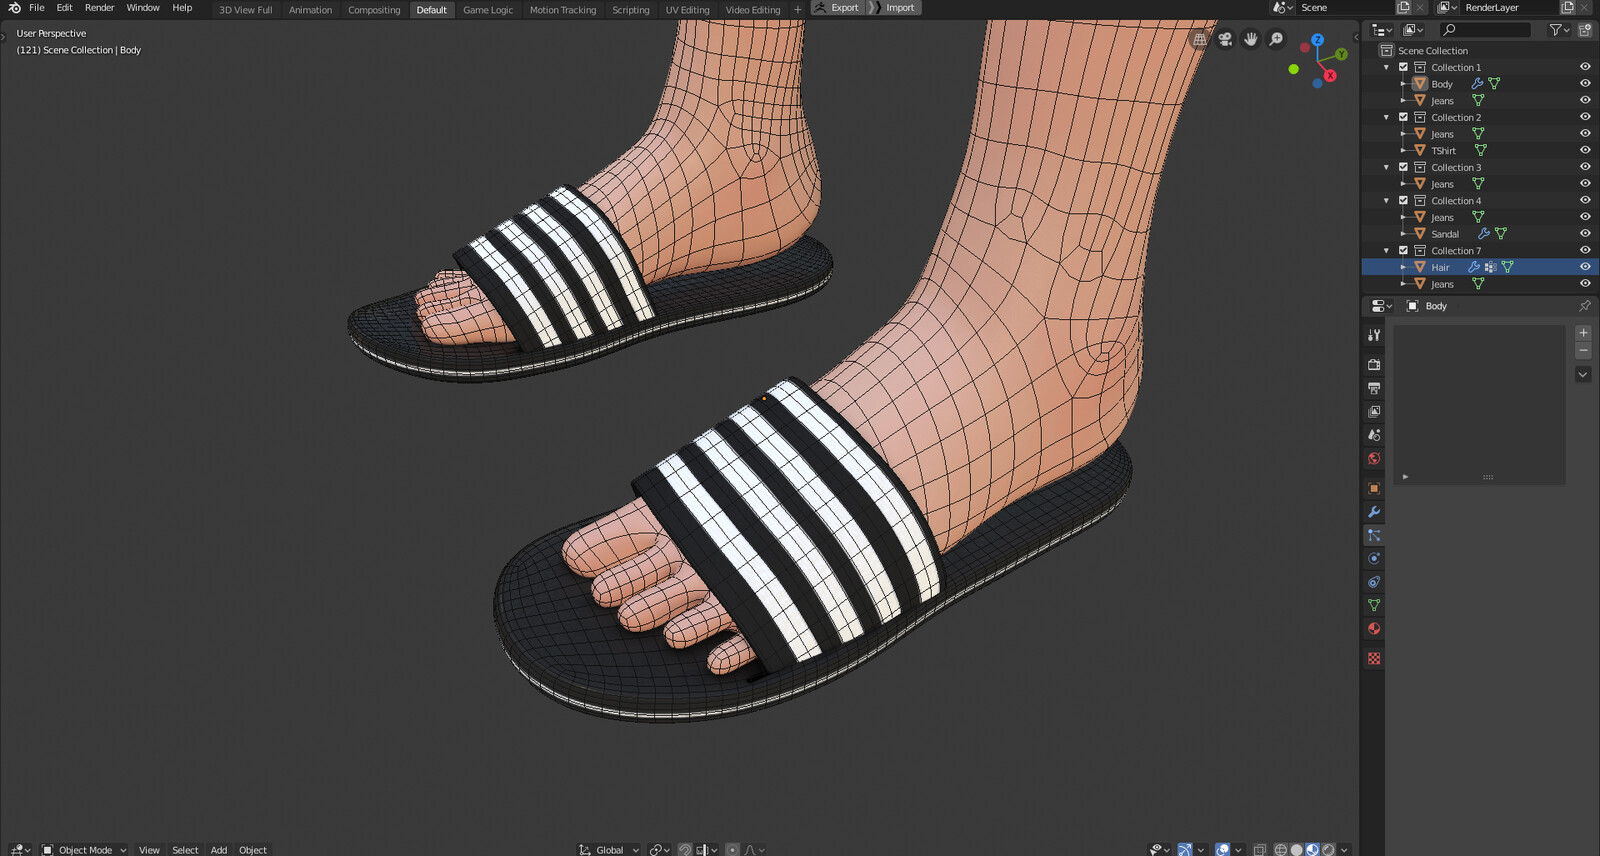Open the Modifiers wrench properties tab
This screenshot has height=856, width=1600.
pyautogui.click(x=1374, y=512)
